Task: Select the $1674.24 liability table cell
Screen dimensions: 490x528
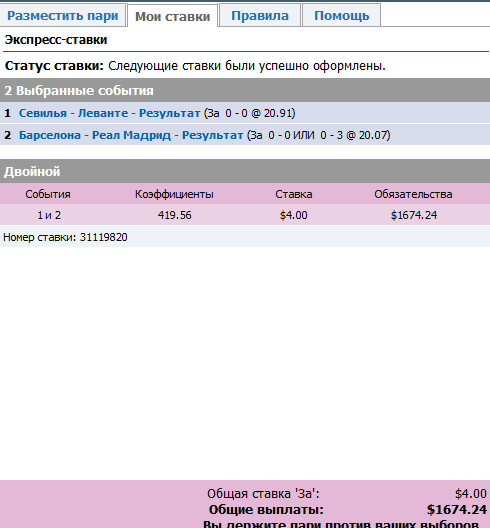Action: coord(414,215)
